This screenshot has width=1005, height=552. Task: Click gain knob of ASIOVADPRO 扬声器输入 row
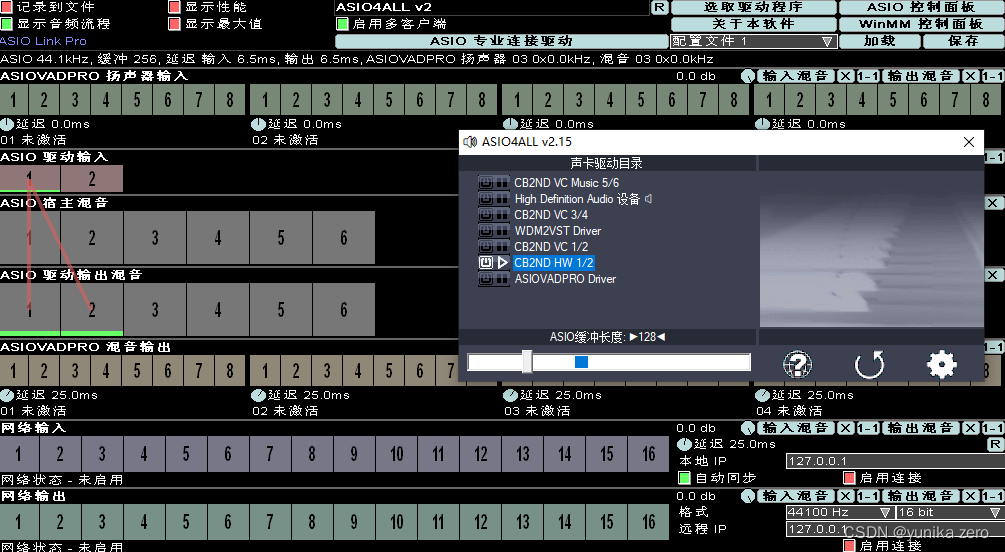coord(747,76)
